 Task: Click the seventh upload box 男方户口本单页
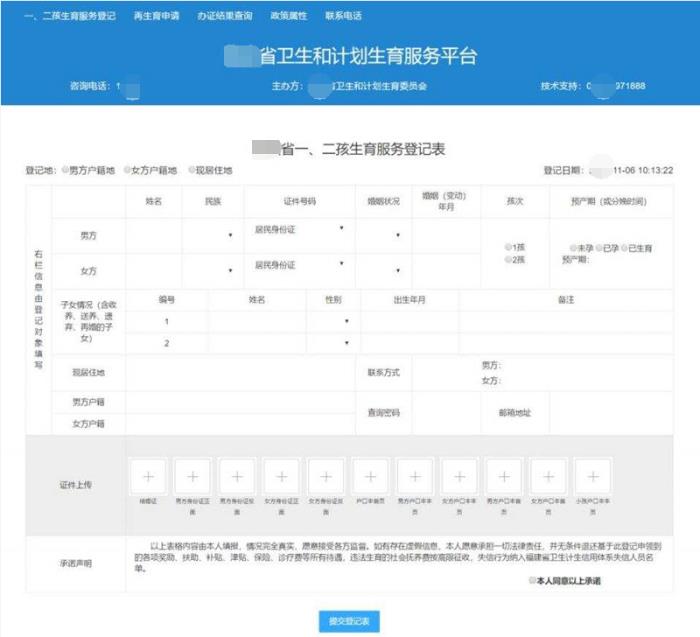(414, 476)
